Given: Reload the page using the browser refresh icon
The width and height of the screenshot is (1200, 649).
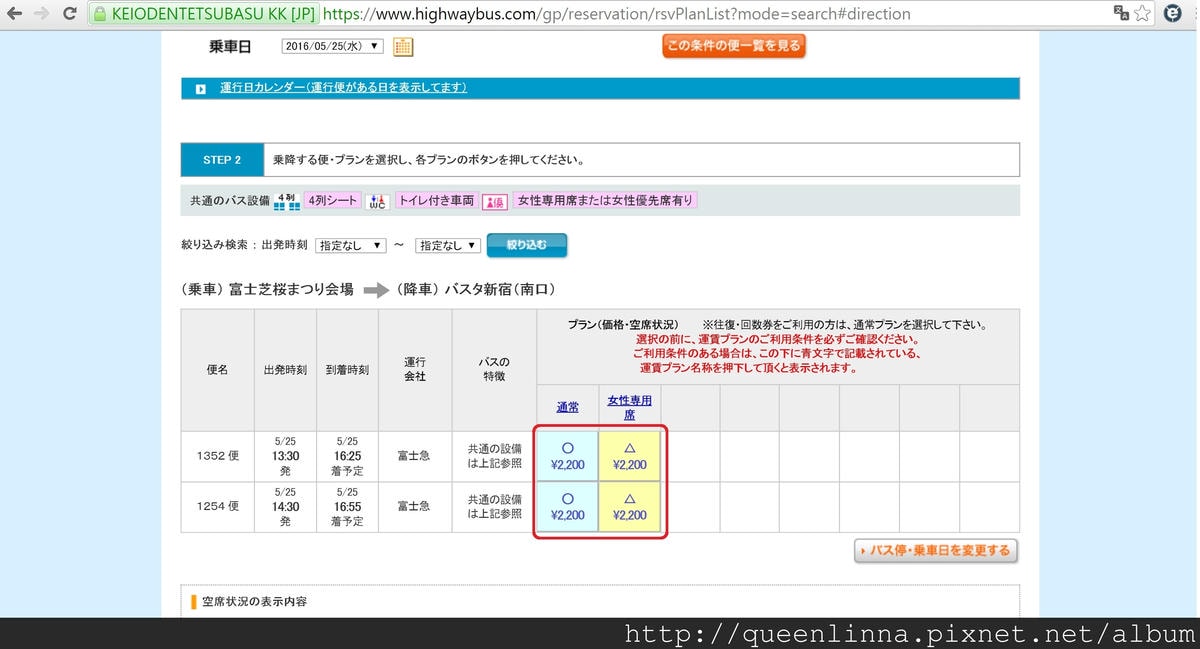Looking at the screenshot, I should pyautogui.click(x=68, y=14).
